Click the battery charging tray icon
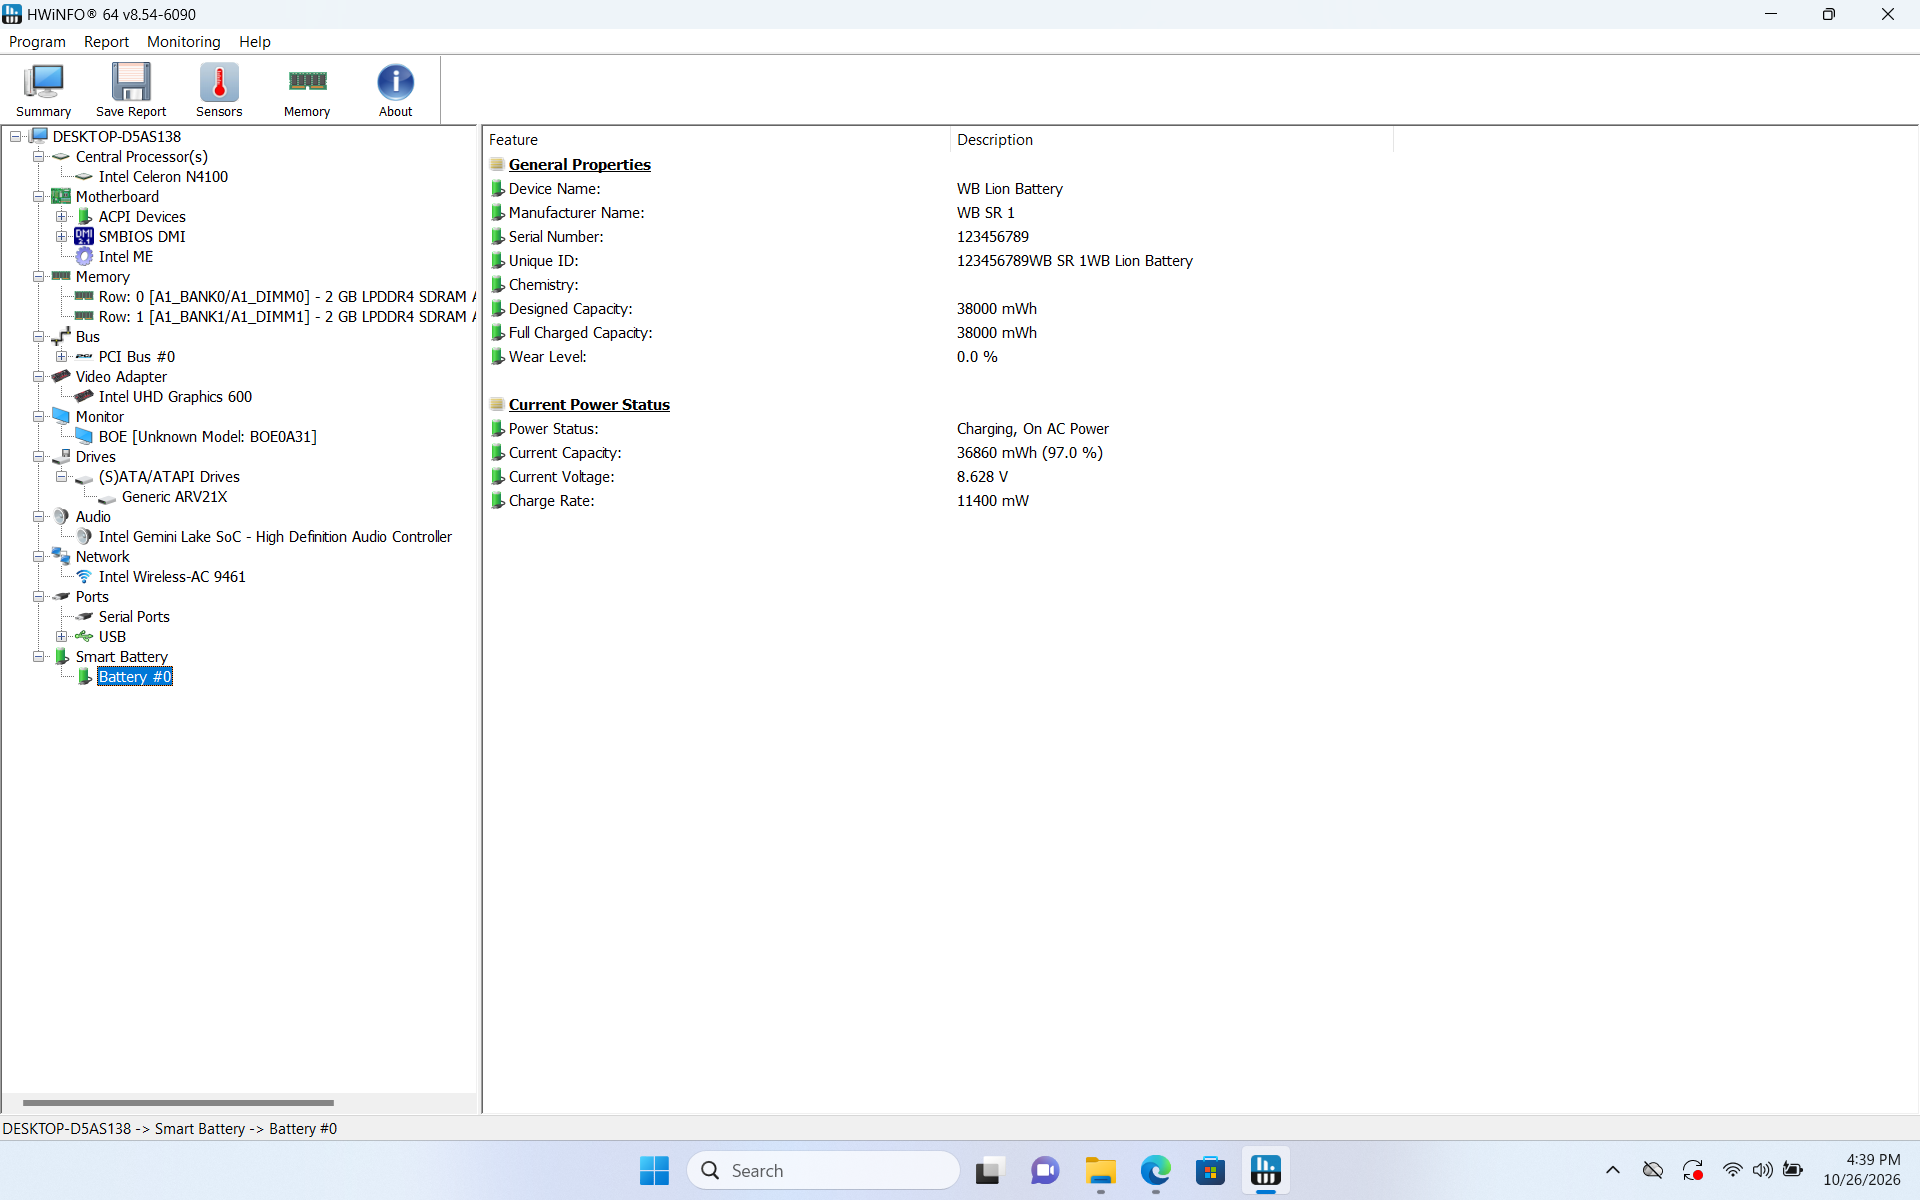The height and width of the screenshot is (1200, 1920). (1793, 1171)
